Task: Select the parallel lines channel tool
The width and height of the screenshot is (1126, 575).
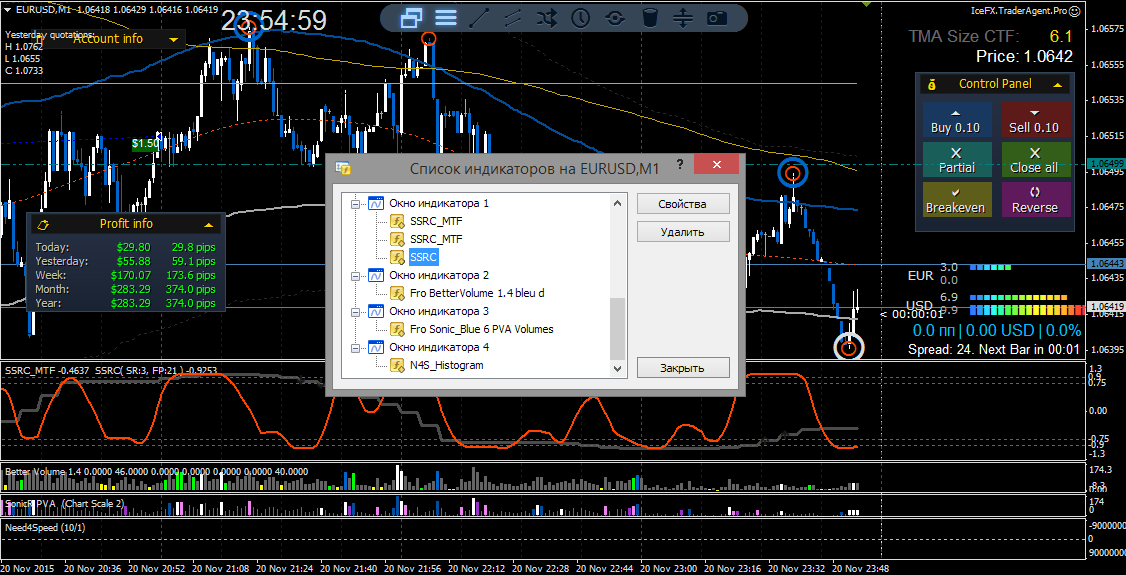Action: pyautogui.click(x=513, y=17)
